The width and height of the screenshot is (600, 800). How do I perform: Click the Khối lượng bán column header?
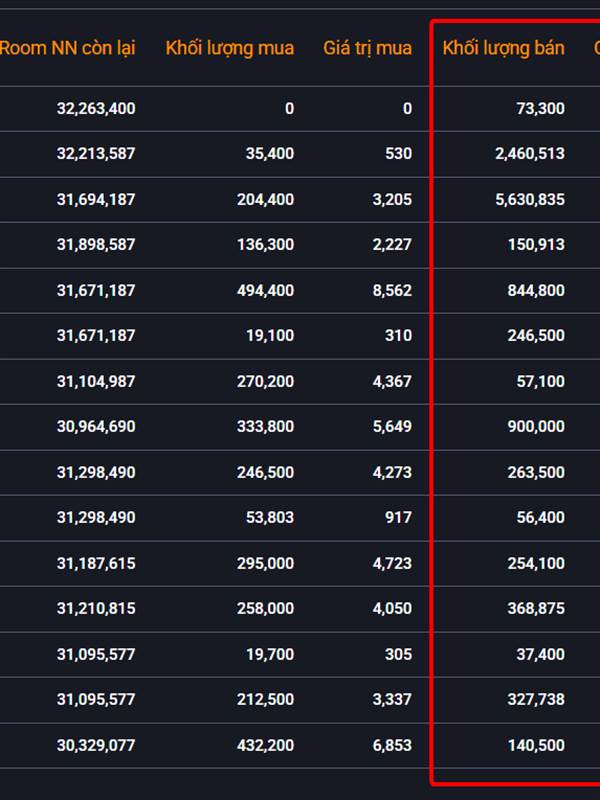[504, 48]
